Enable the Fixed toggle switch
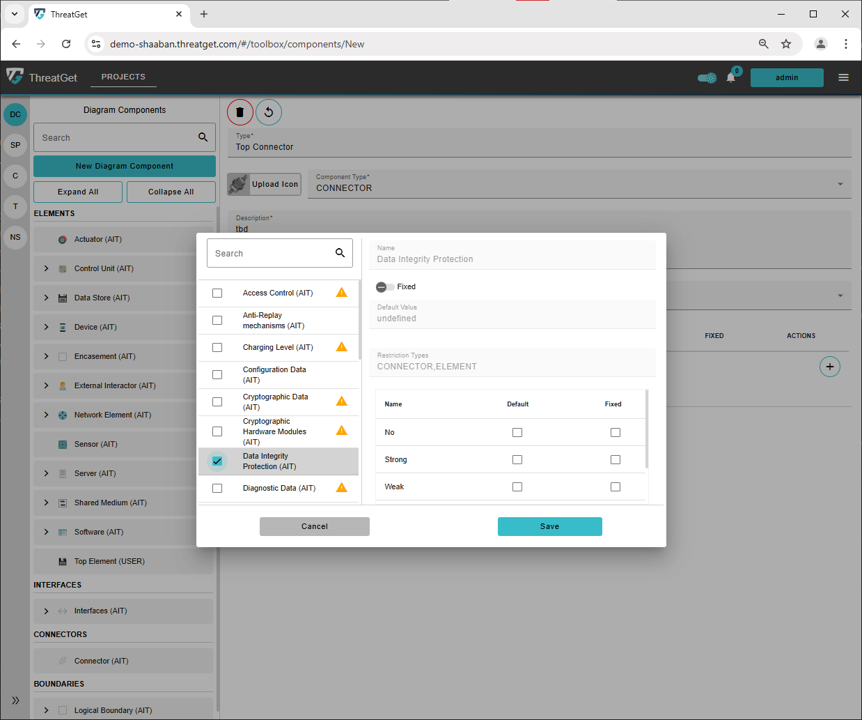 (383, 286)
